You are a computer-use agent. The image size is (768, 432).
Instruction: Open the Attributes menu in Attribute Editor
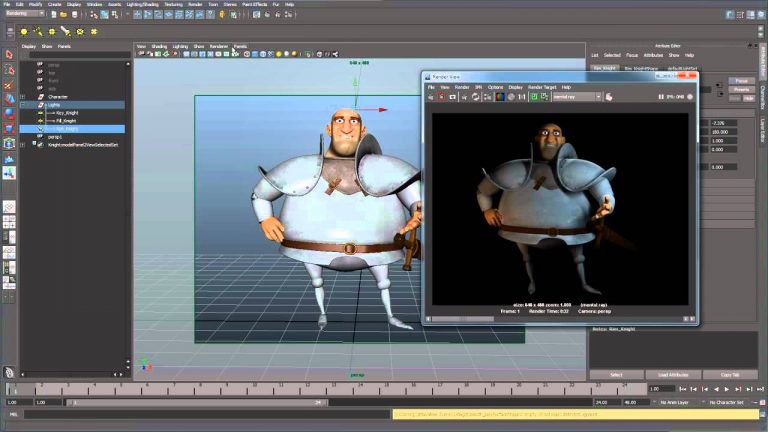(653, 55)
